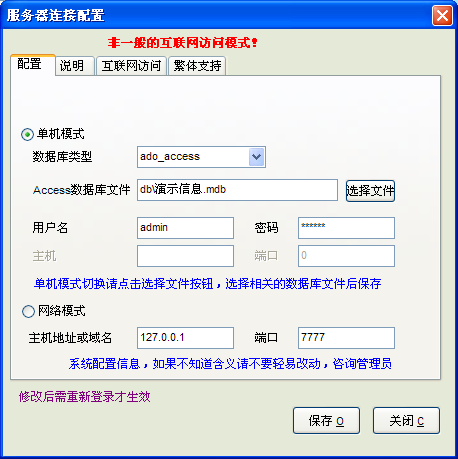The height and width of the screenshot is (459, 458).
Task: Click the empty 主机 input field
Action: [x=185, y=256]
